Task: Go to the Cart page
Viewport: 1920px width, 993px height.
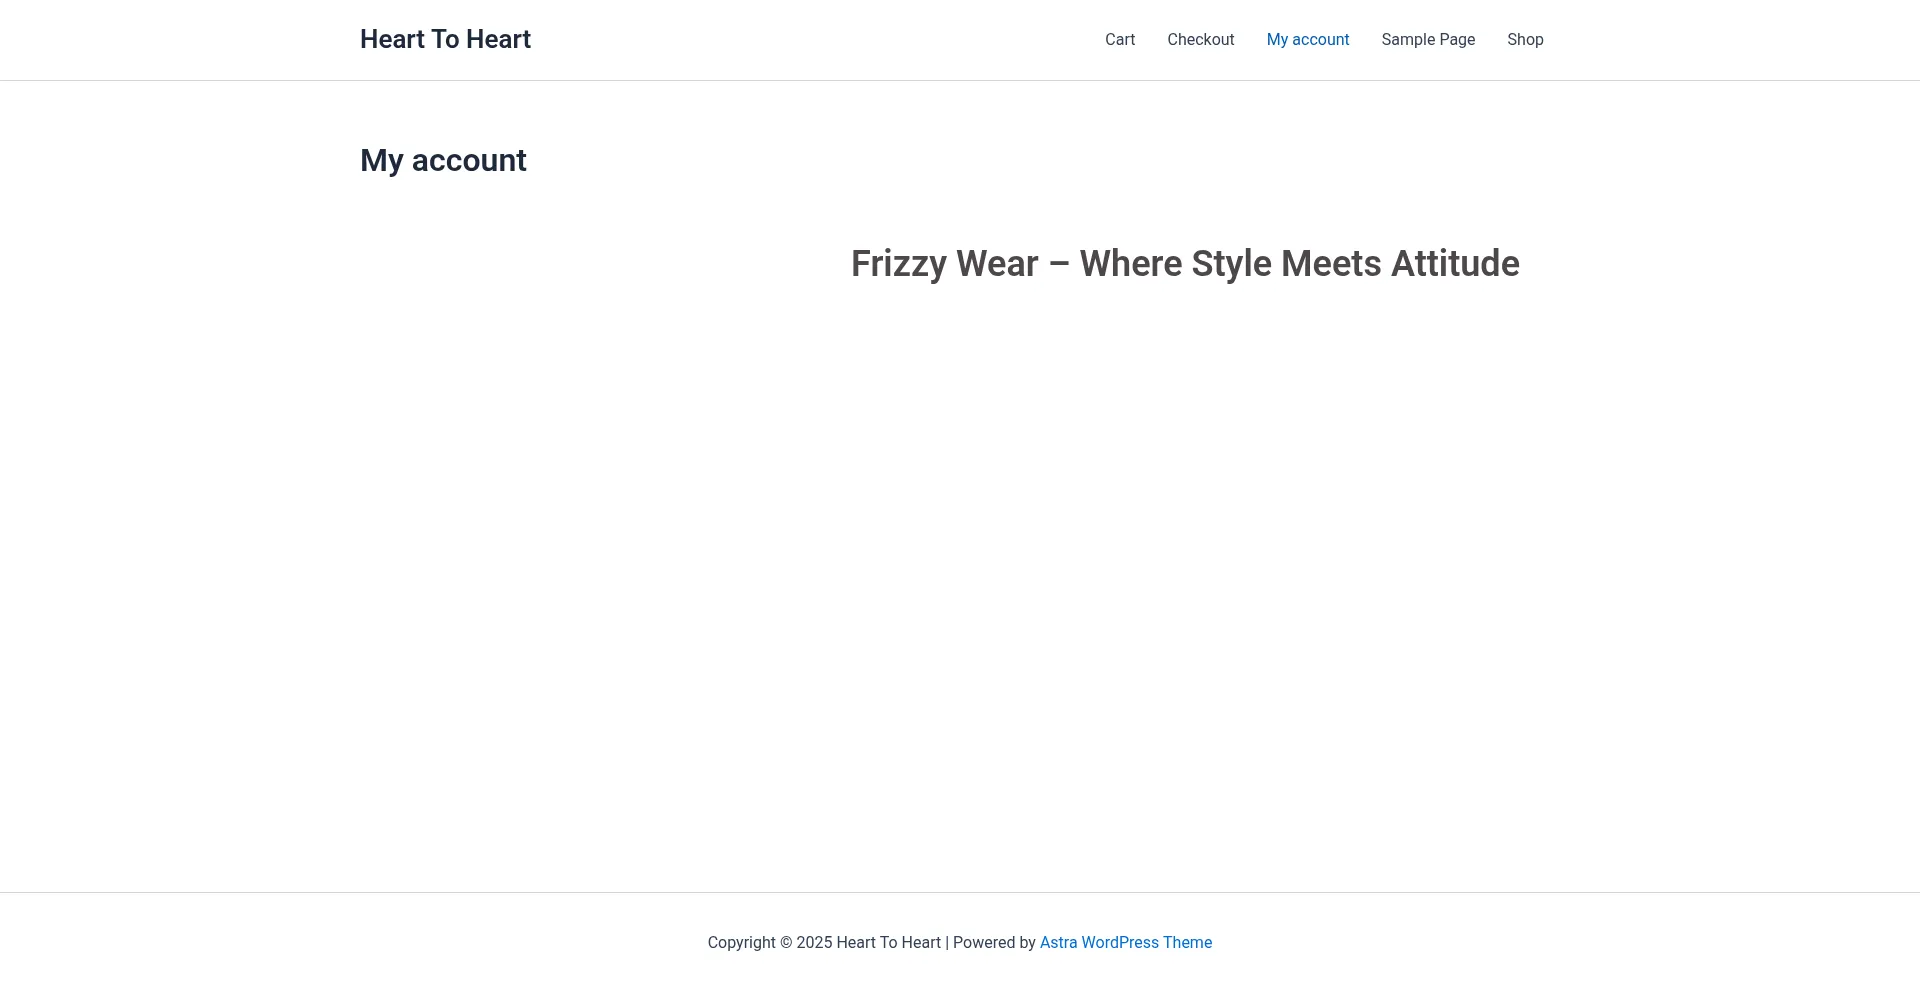Action: point(1120,40)
